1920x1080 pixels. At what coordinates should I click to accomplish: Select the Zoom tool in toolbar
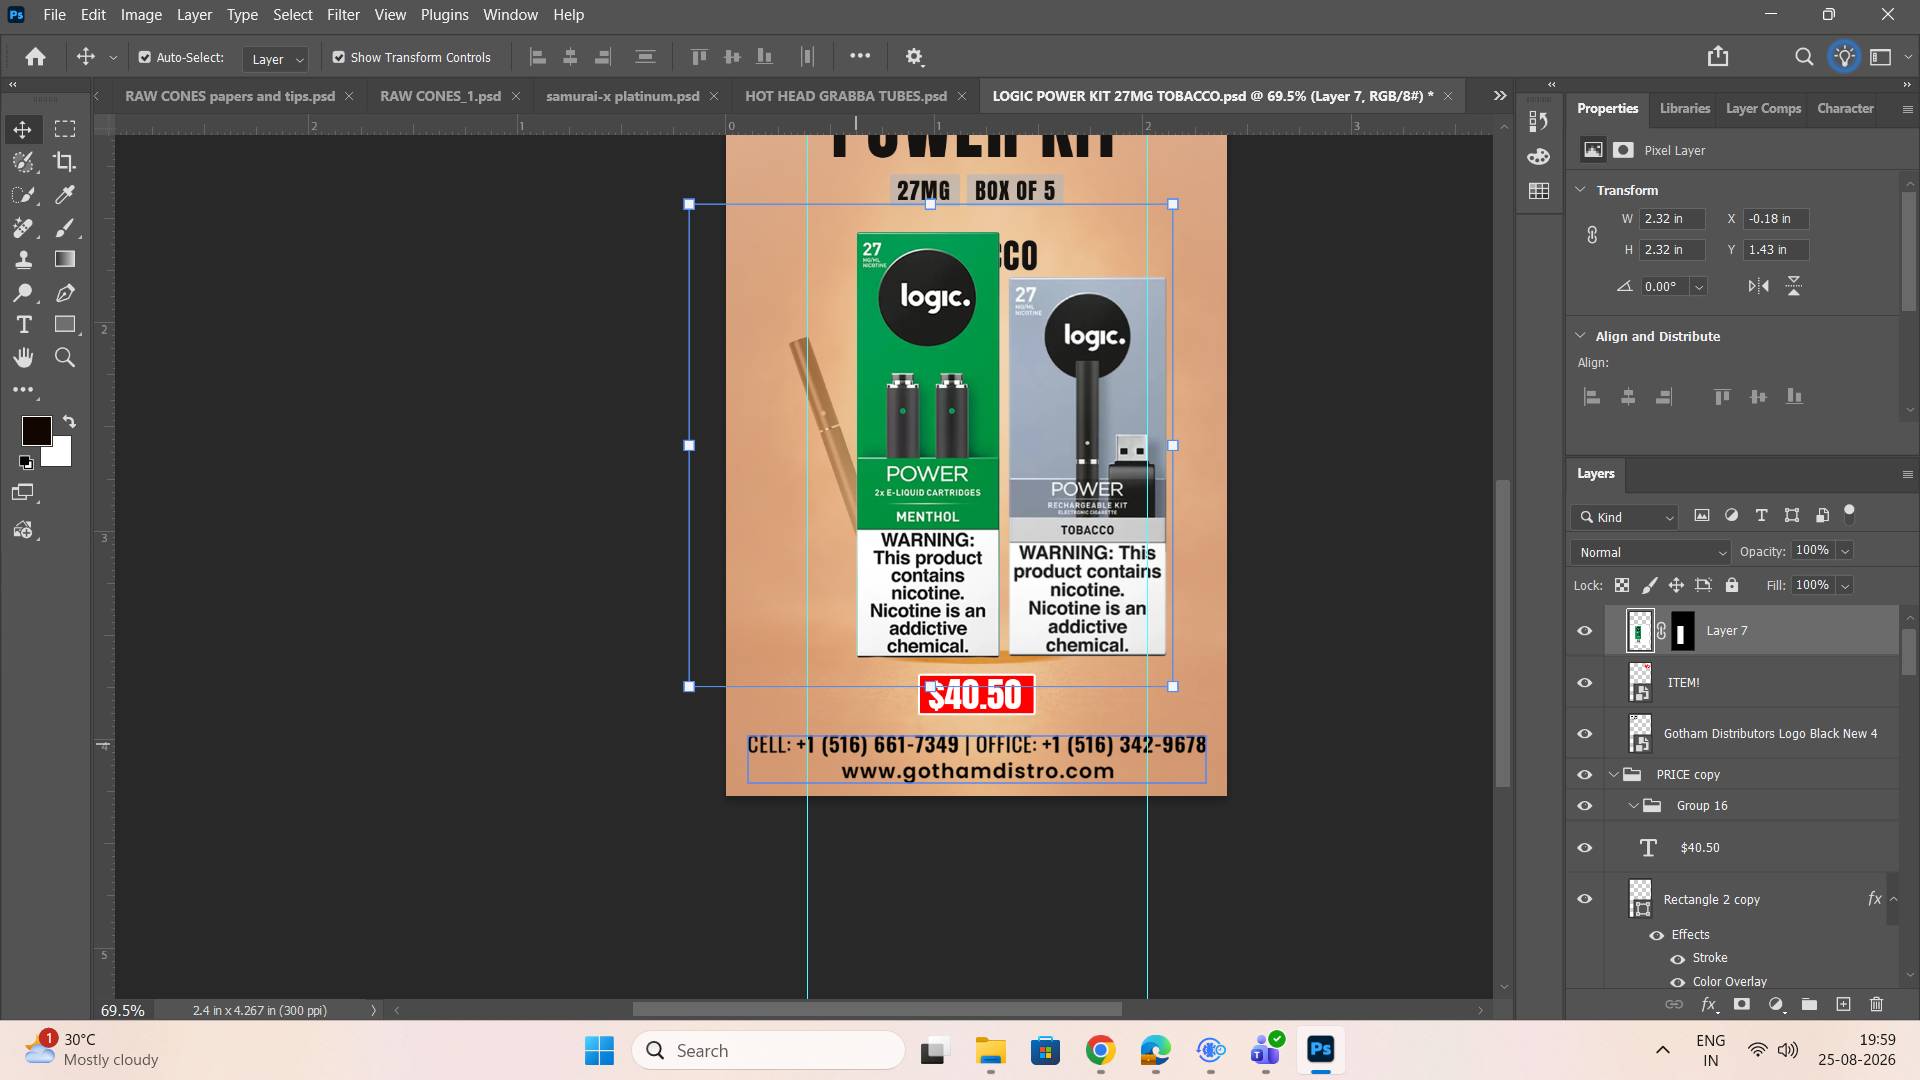(65, 358)
